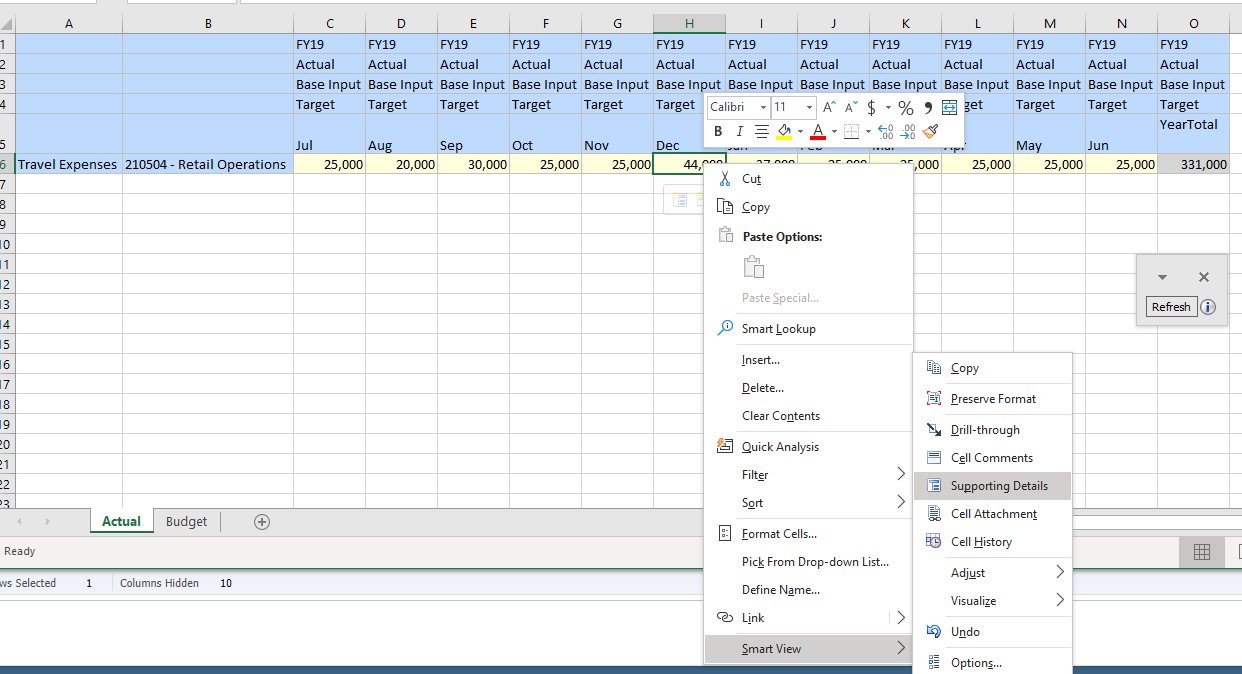Expand the Sort submenu
The image size is (1242, 674).
tap(808, 503)
